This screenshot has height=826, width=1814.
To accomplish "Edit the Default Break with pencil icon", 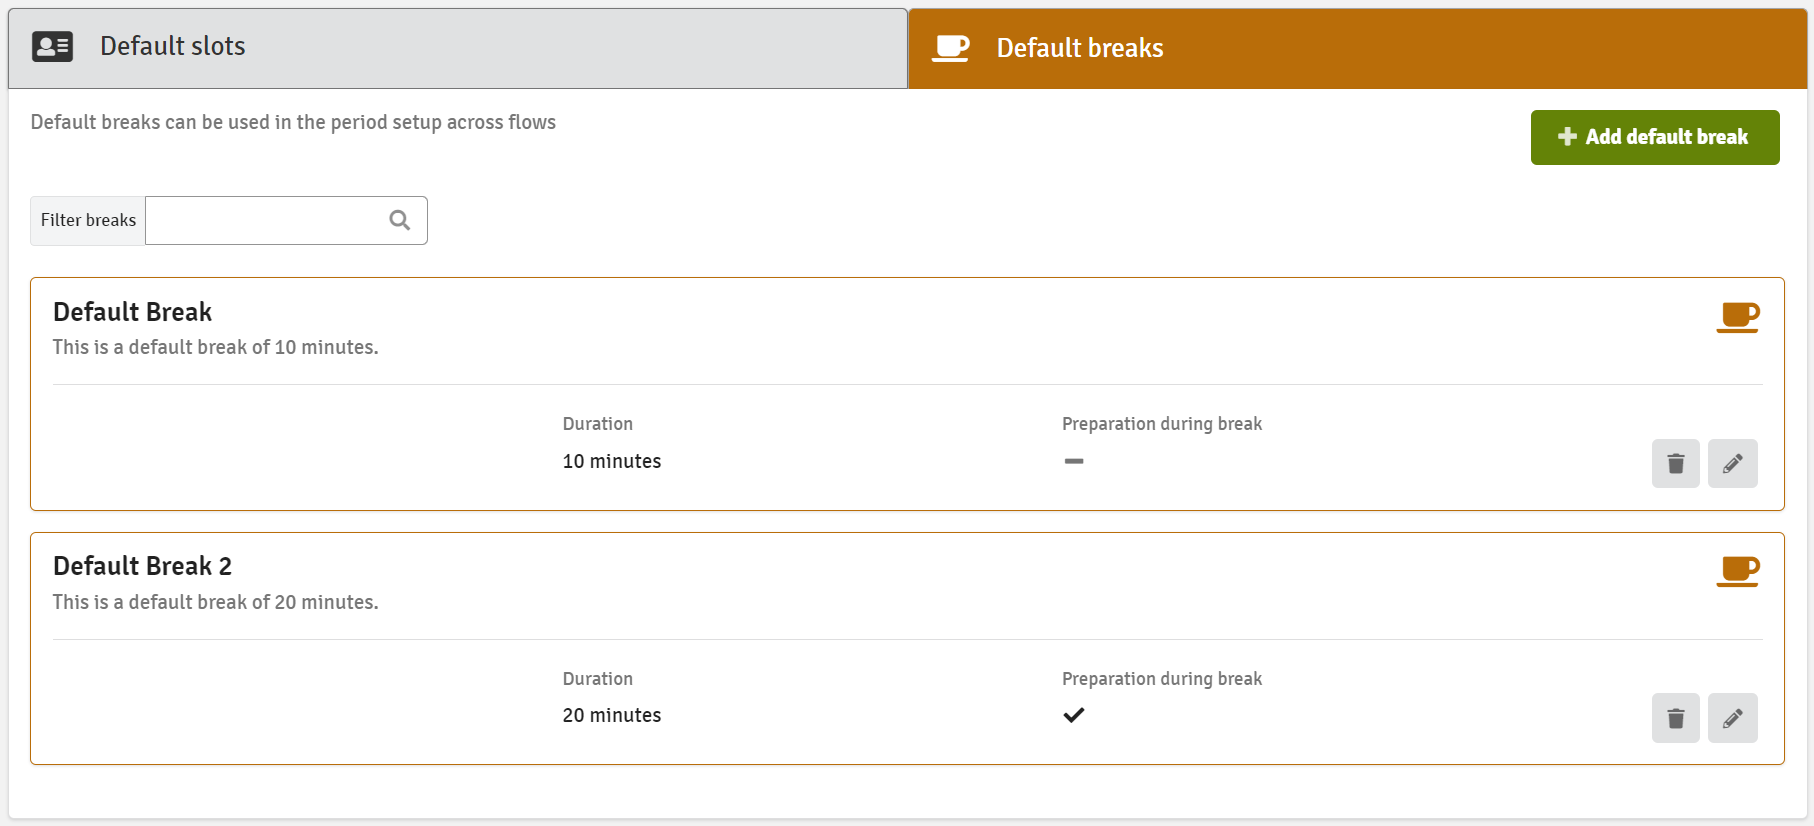I will coord(1733,463).
